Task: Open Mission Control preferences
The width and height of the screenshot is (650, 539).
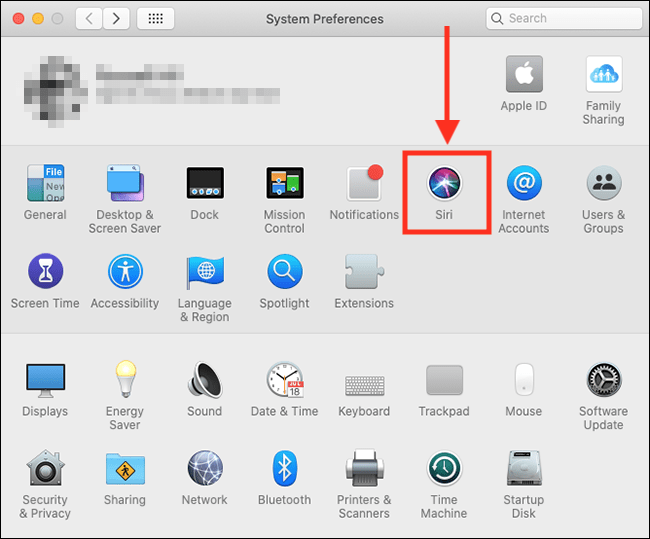Action: pyautogui.click(x=285, y=183)
